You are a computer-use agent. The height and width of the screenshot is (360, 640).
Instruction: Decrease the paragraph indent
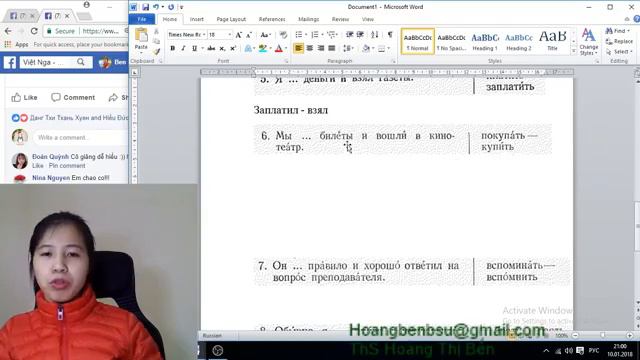(349, 35)
